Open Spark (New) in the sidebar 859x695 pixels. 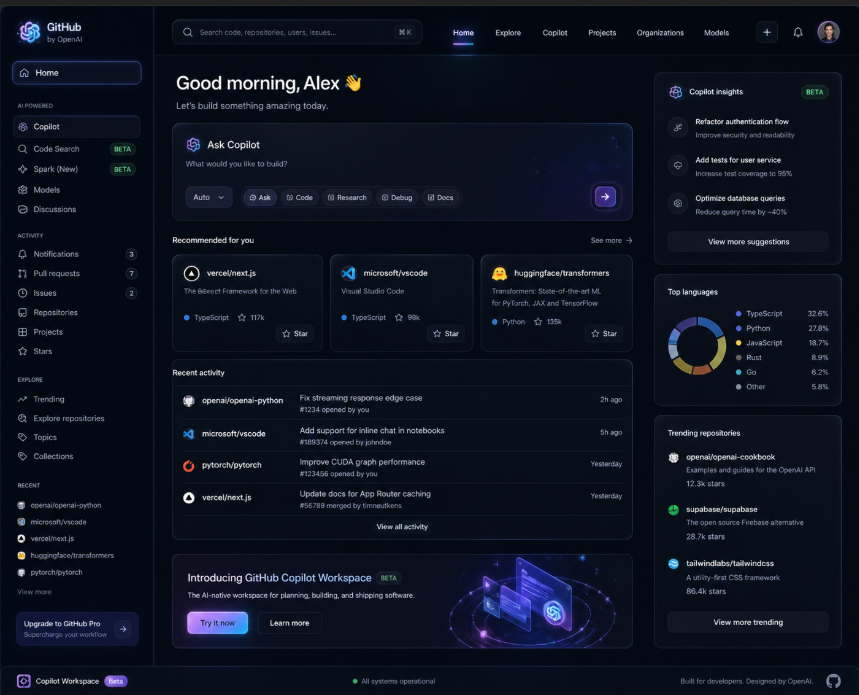point(77,169)
